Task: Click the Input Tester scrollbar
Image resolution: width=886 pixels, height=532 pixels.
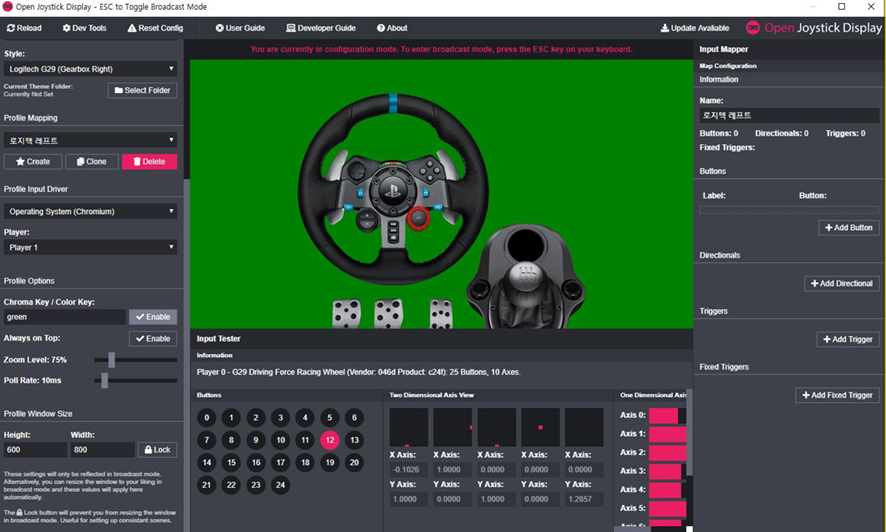Action: [689, 432]
